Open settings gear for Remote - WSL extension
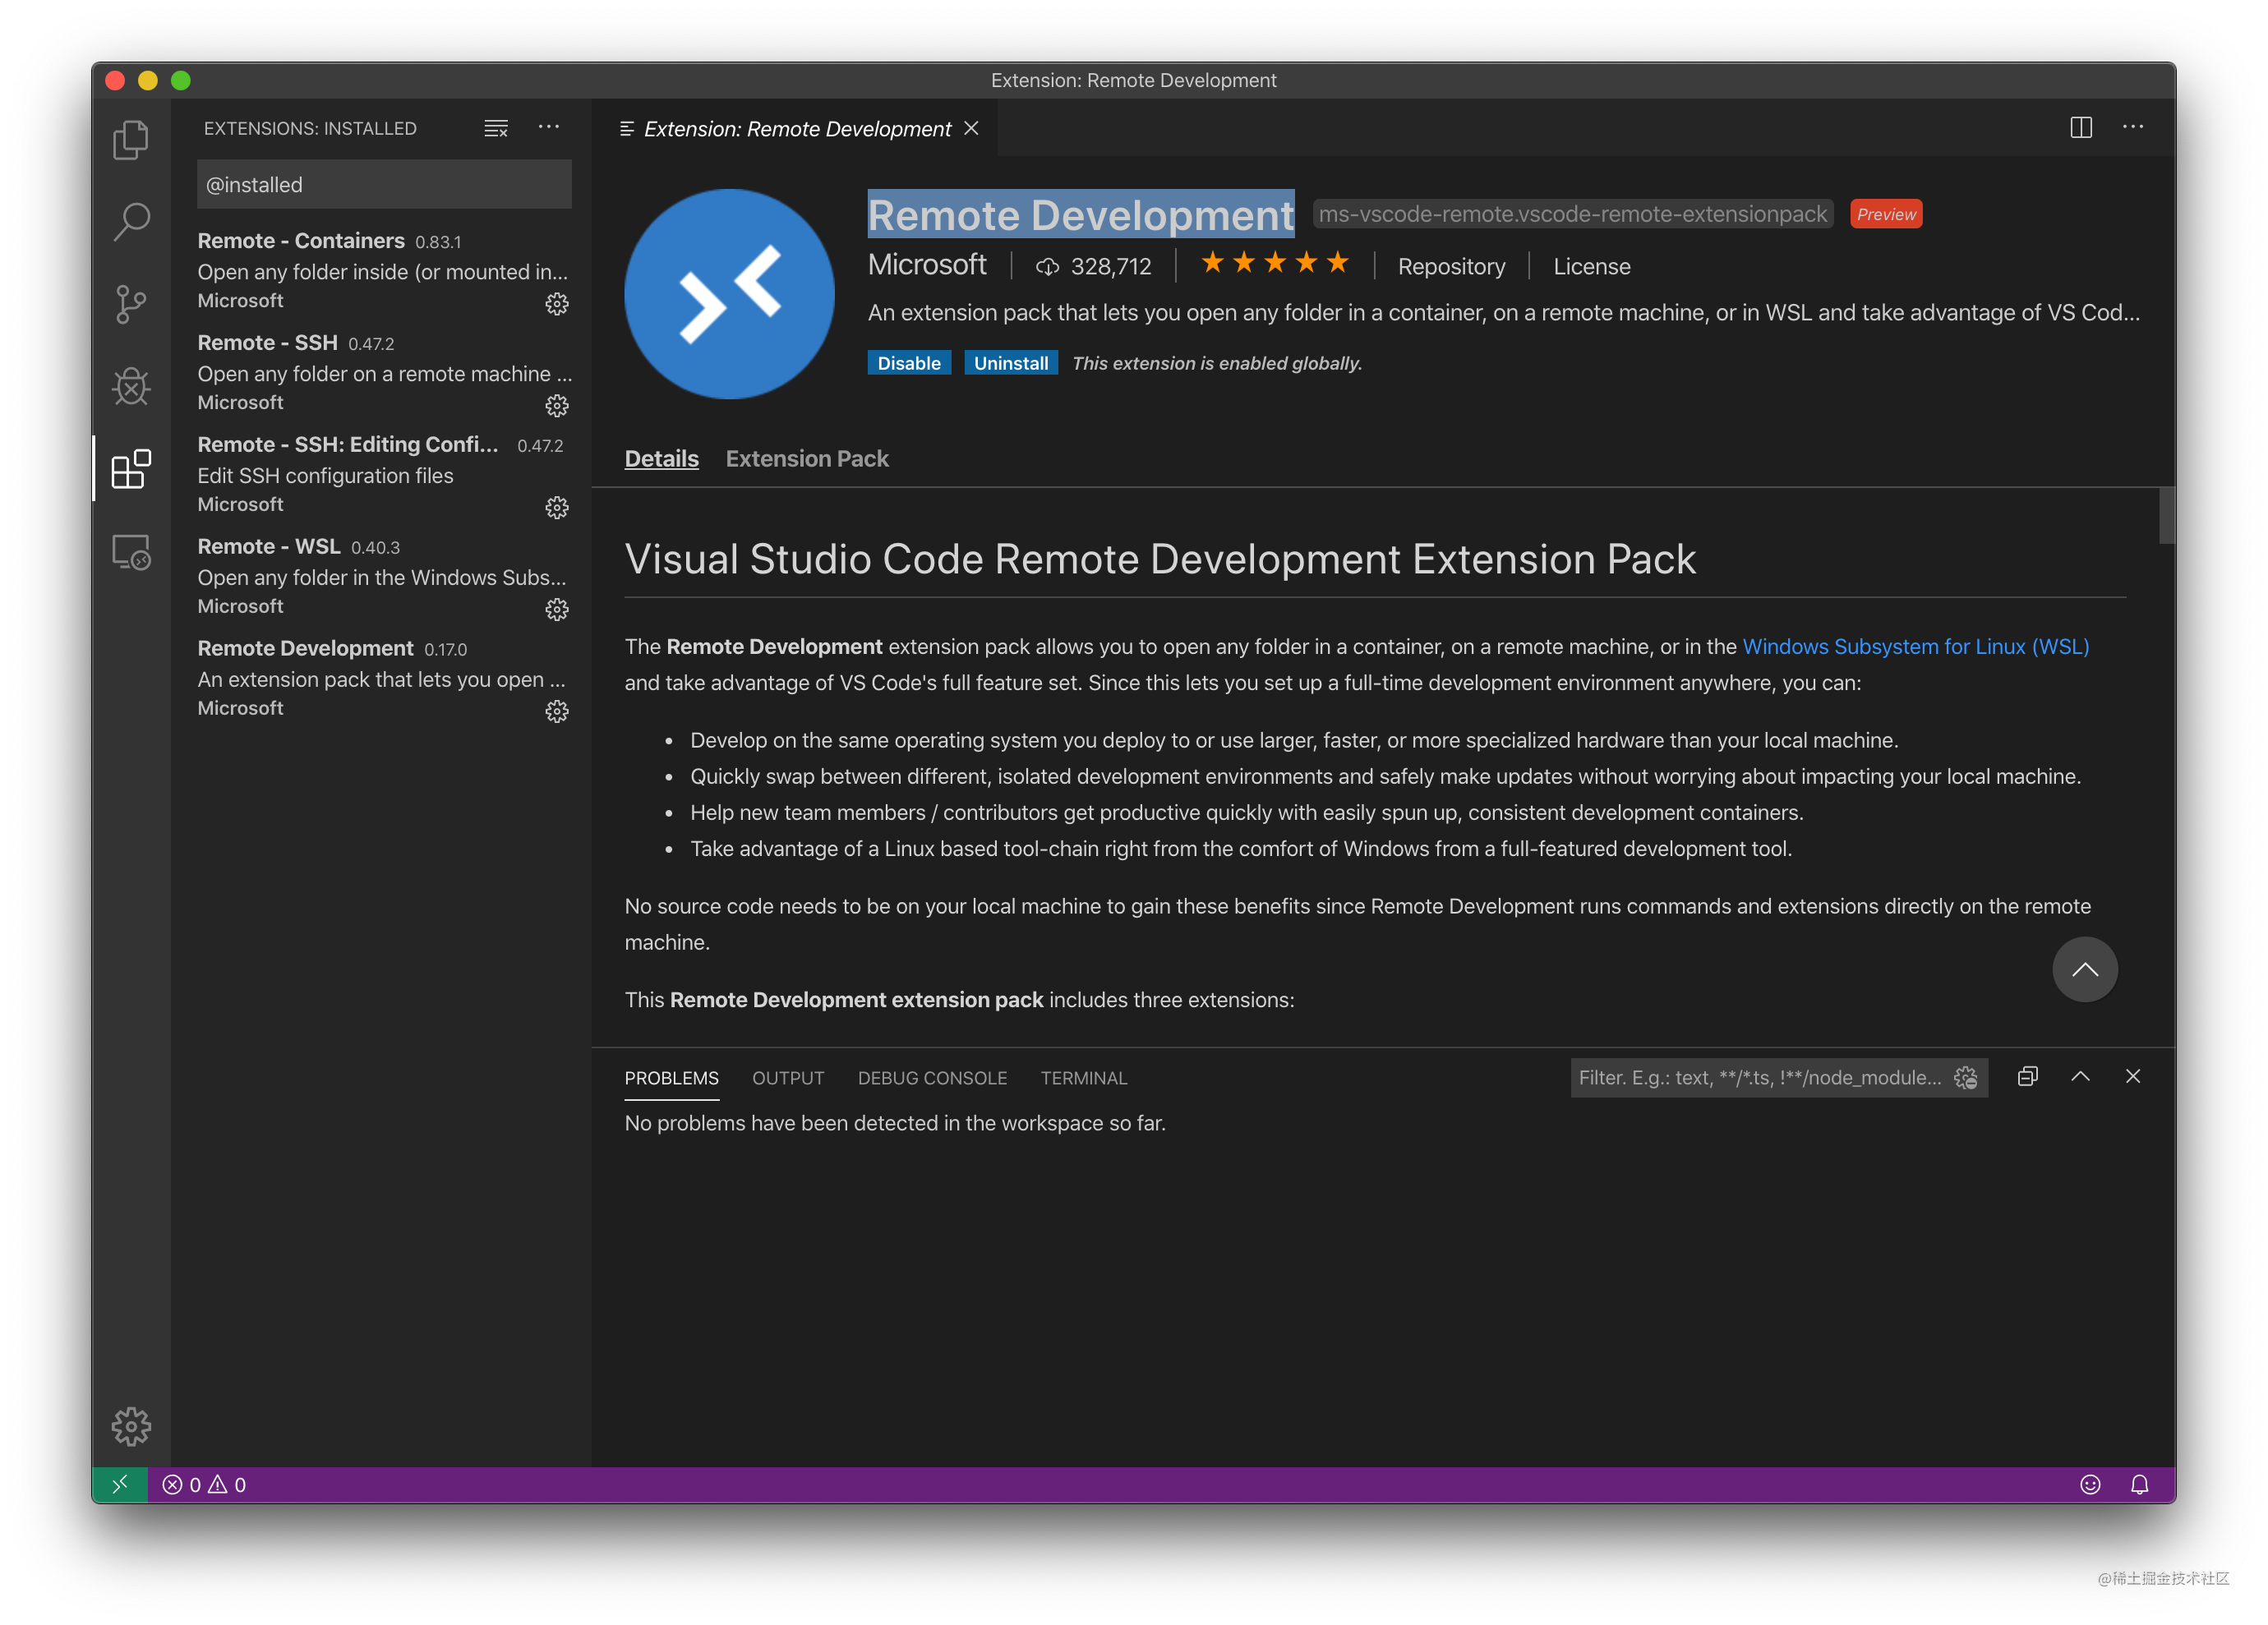Viewport: 2268px width, 1625px height. (557, 609)
